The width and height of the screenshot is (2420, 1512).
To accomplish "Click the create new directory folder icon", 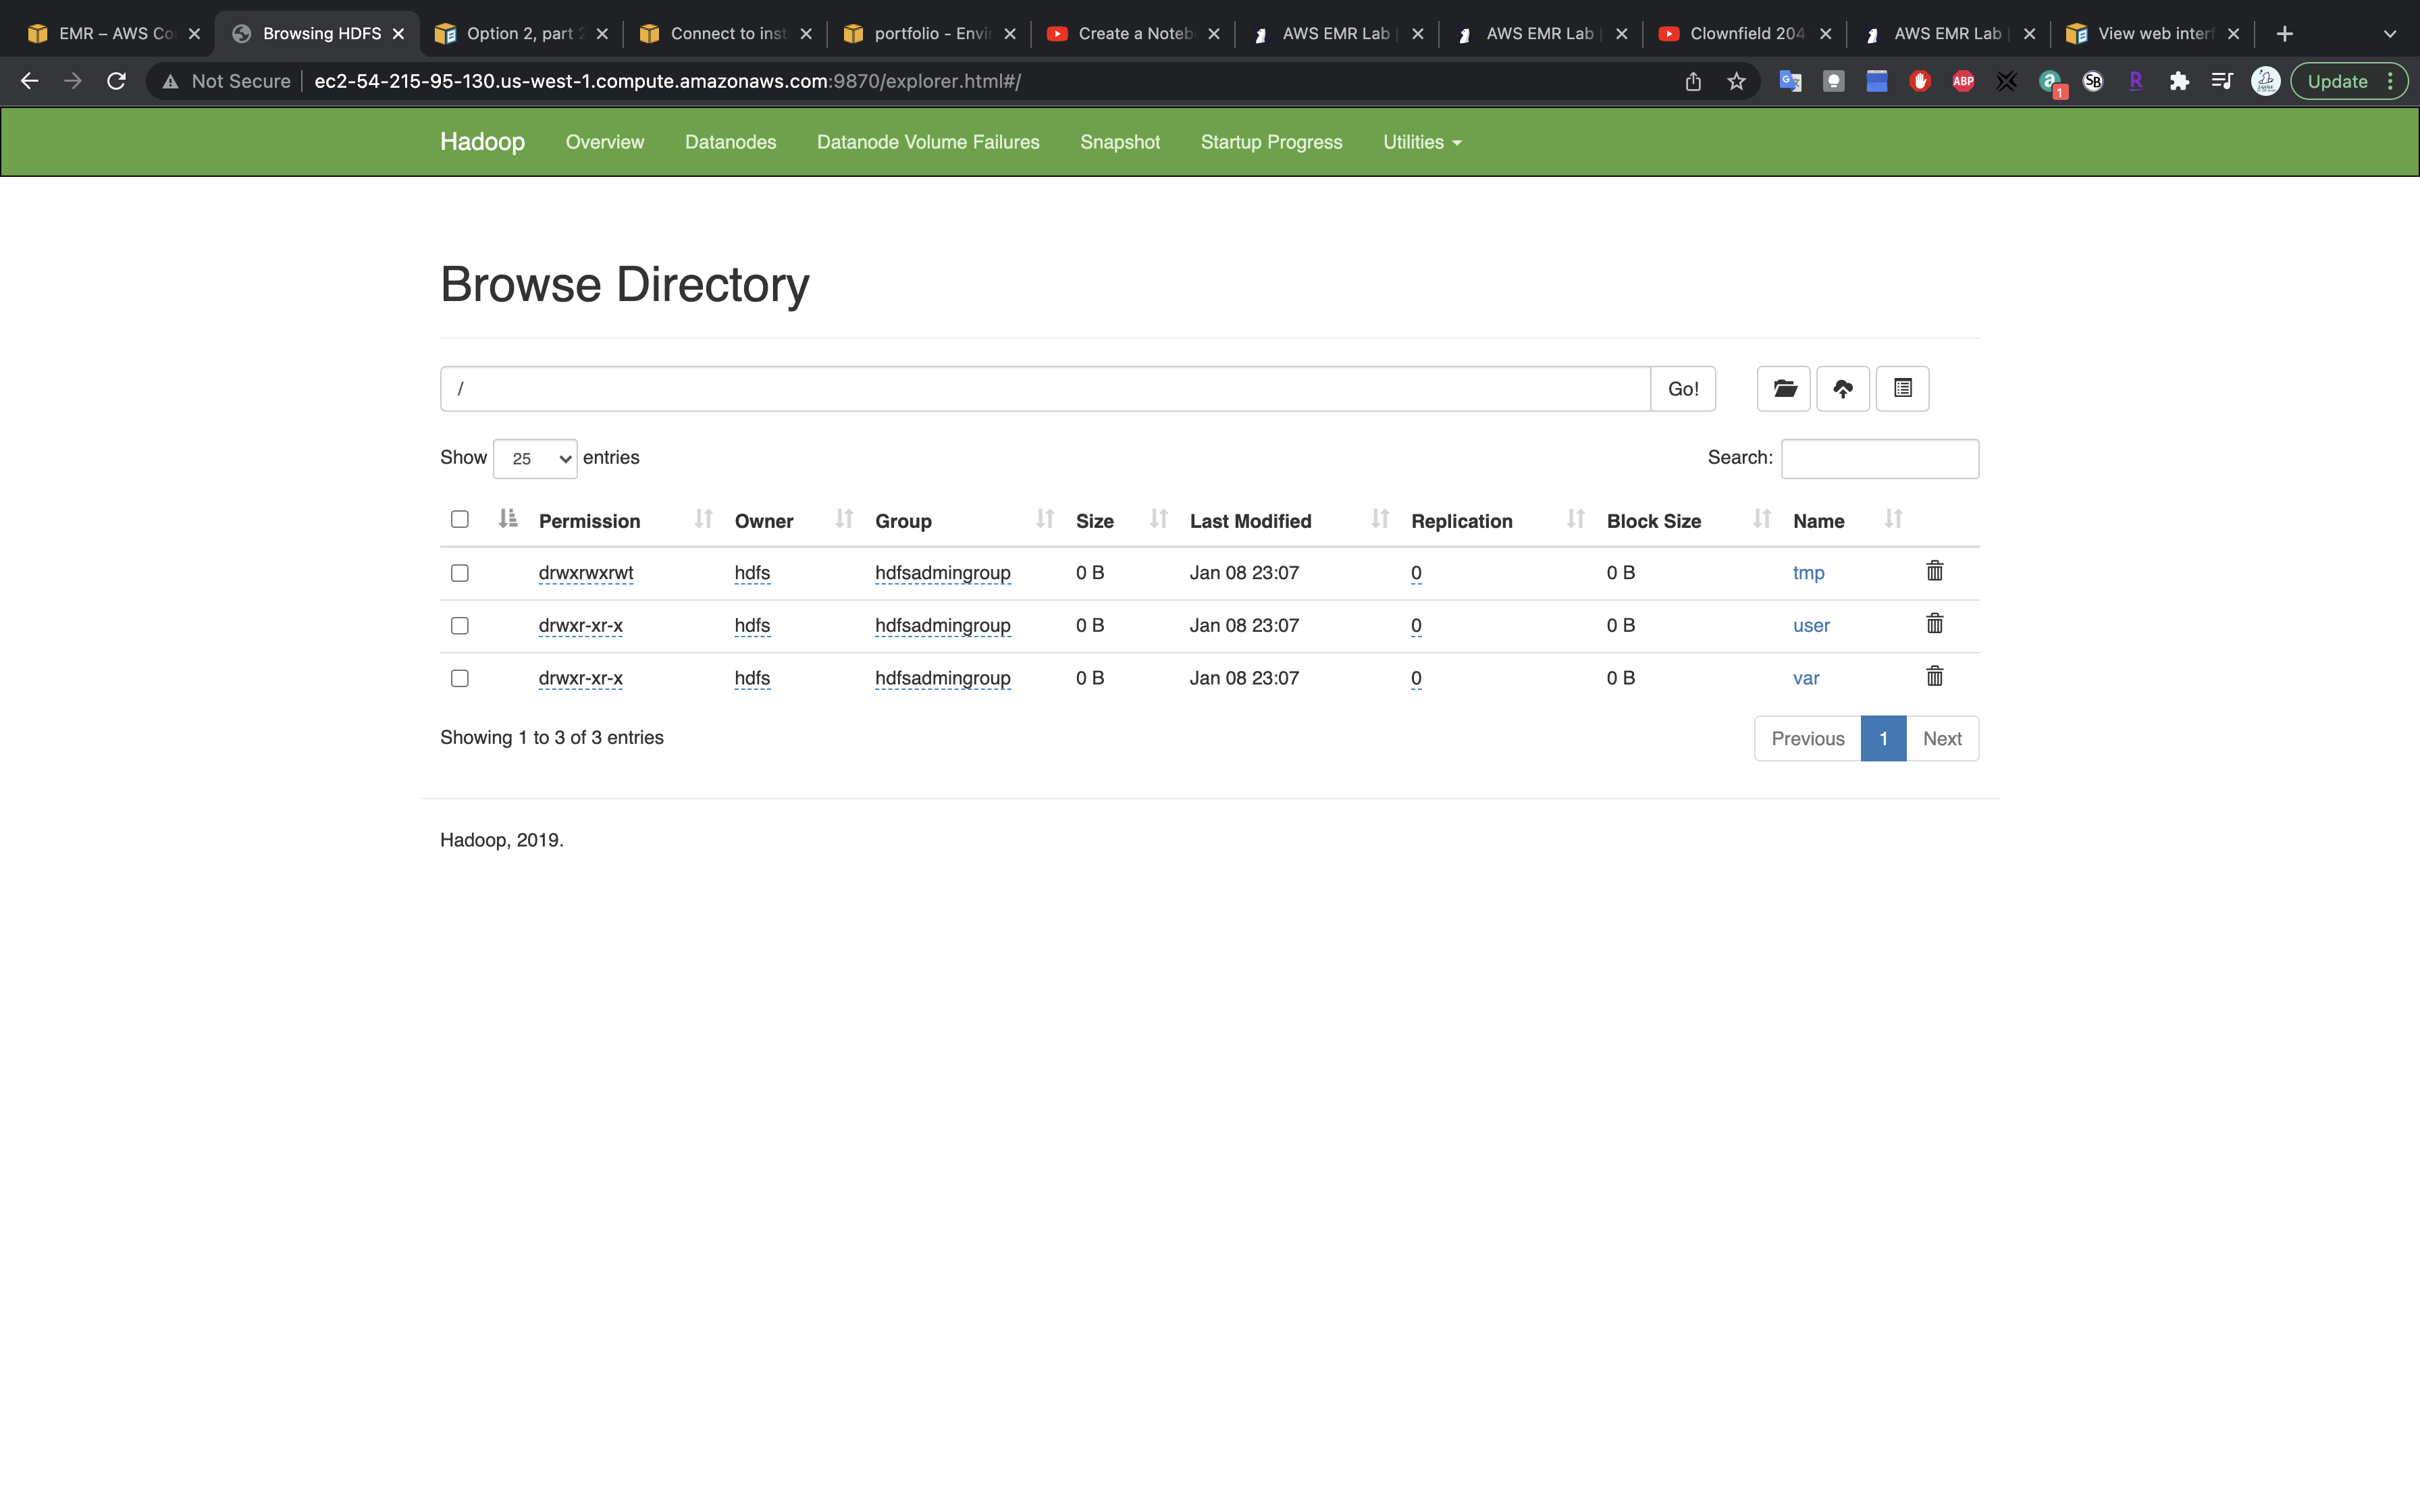I will click(x=1784, y=389).
